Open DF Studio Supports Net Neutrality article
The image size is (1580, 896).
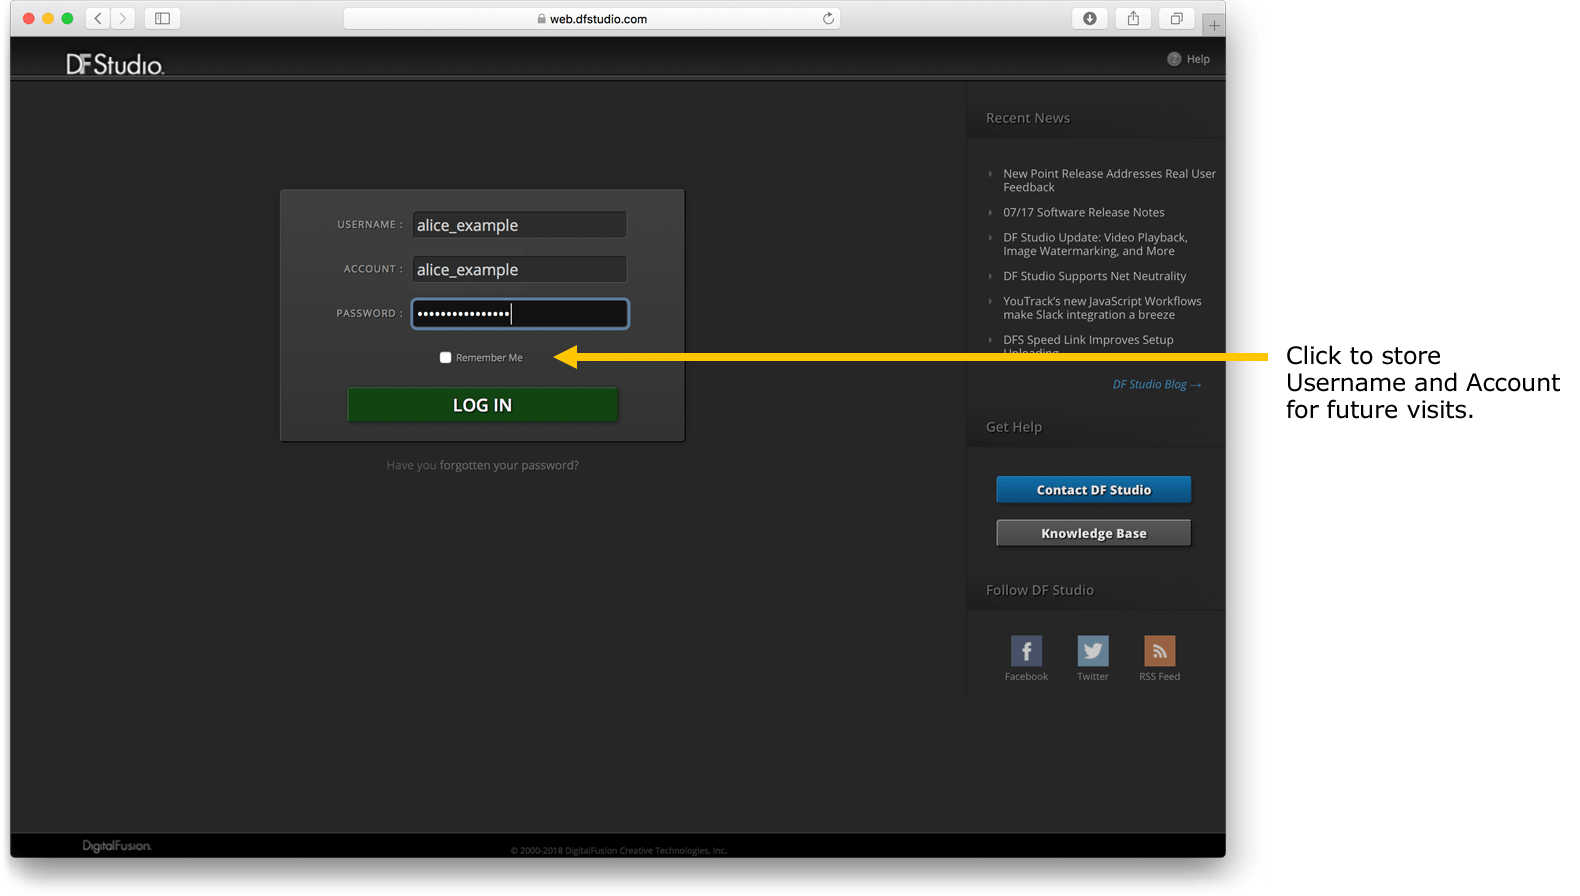(1095, 276)
